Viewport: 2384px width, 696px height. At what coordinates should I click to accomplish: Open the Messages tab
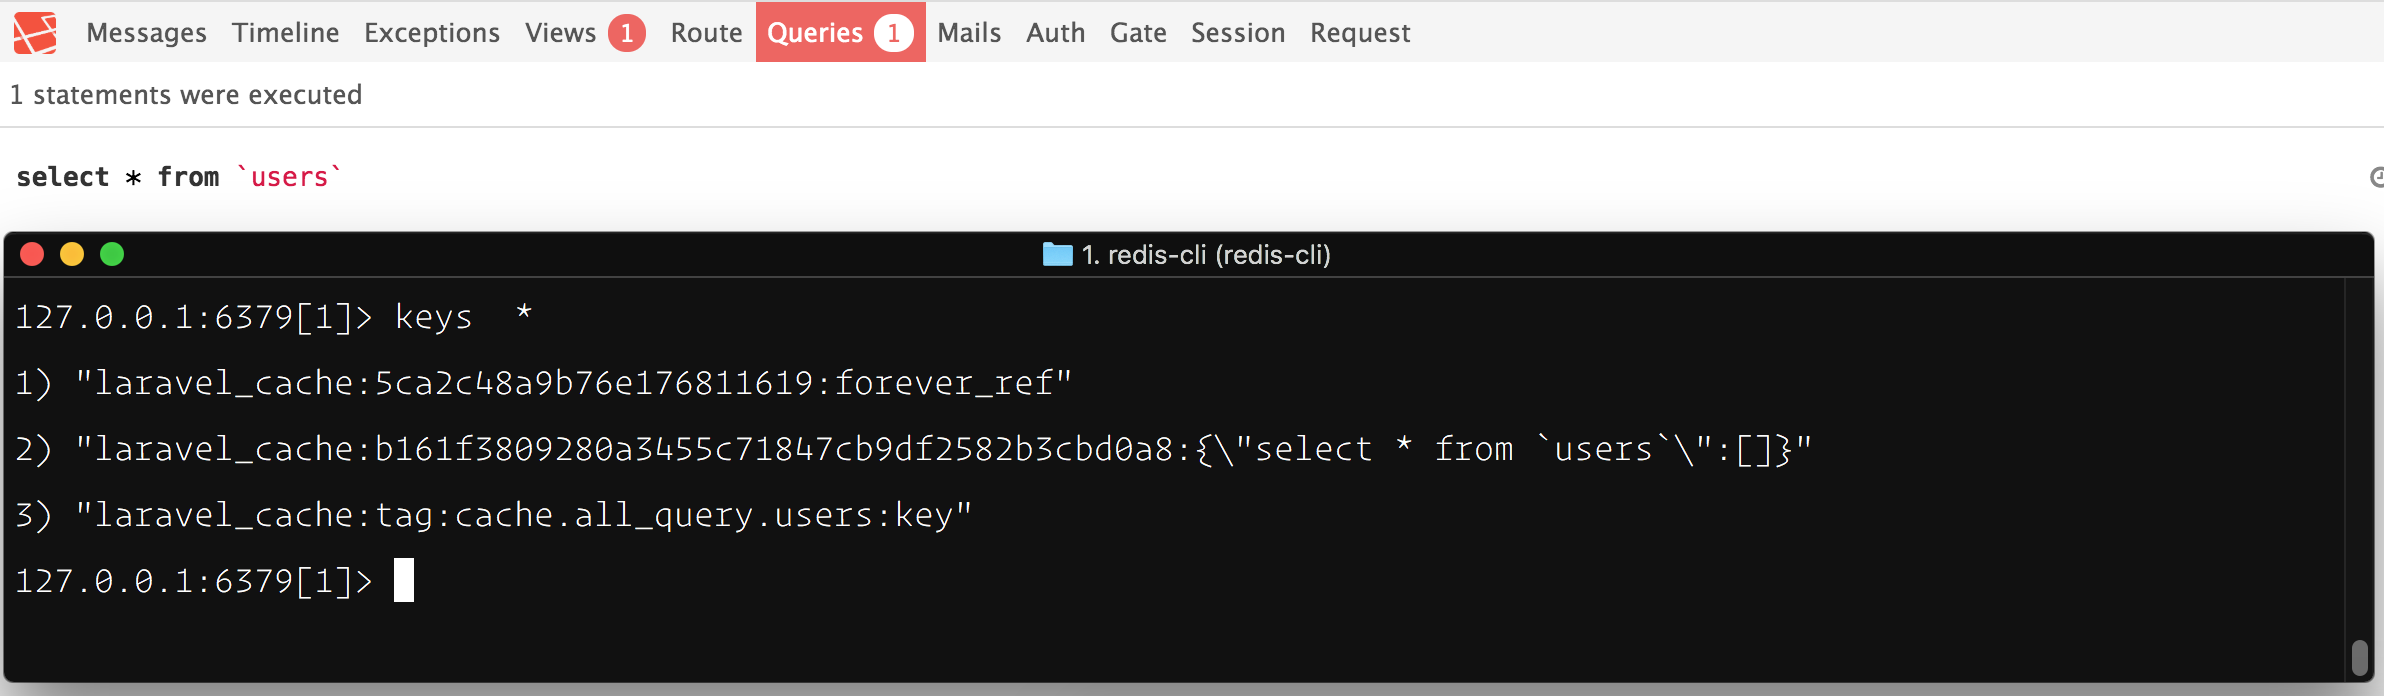click(146, 33)
